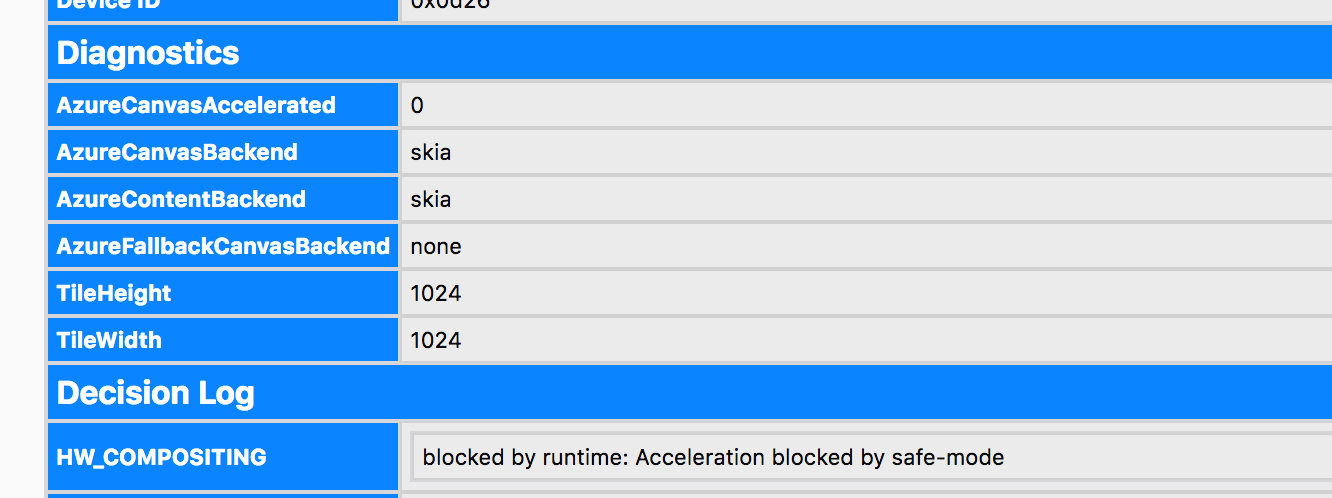The height and width of the screenshot is (498, 1332).
Task: Click the AzureCanvasAccelerated value 0
Action: coord(417,105)
